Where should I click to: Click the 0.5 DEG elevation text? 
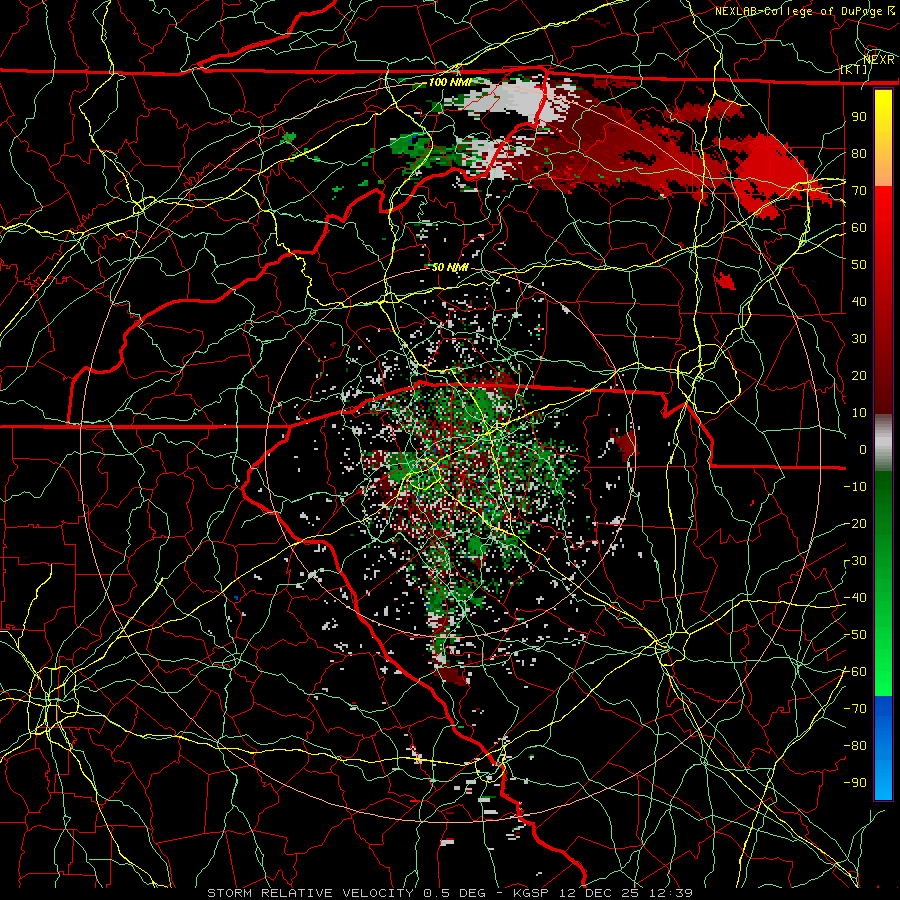(x=455, y=893)
